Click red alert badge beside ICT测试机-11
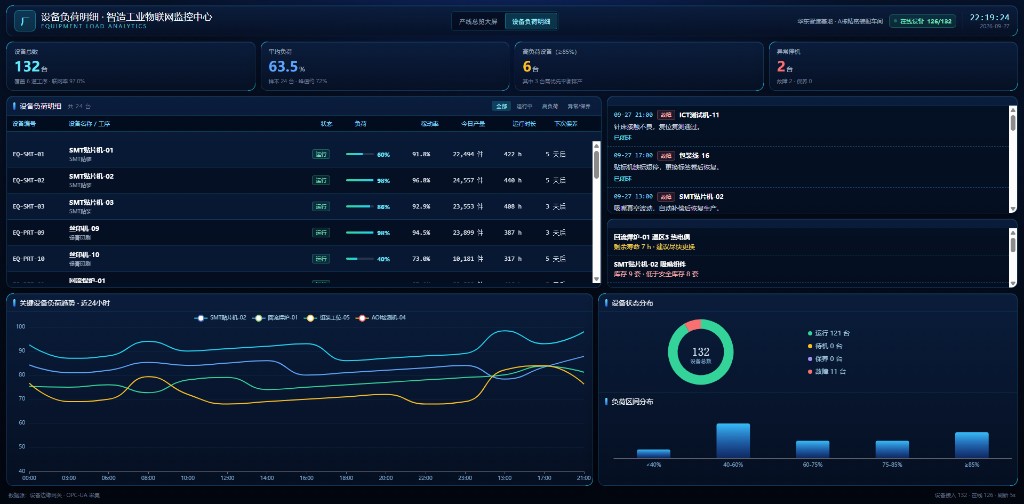This screenshot has width=1024, height=504. pyautogui.click(x=665, y=115)
